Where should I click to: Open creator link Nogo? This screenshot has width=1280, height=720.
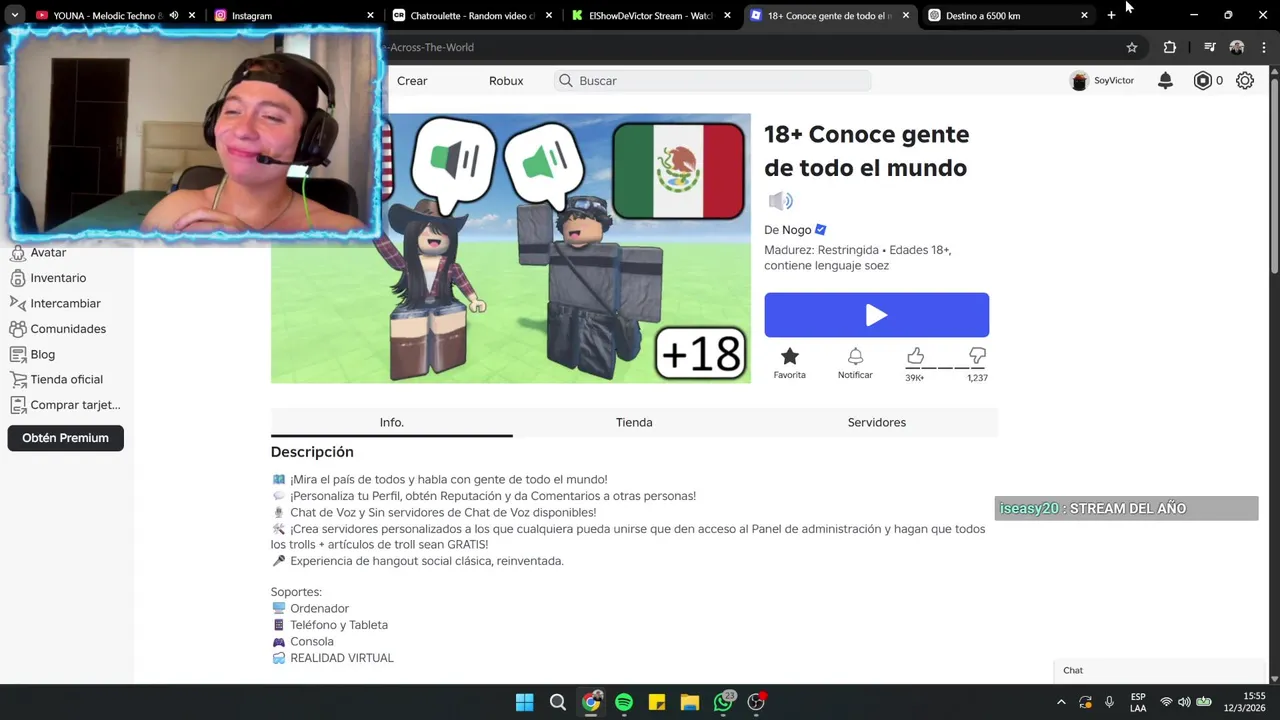point(797,230)
